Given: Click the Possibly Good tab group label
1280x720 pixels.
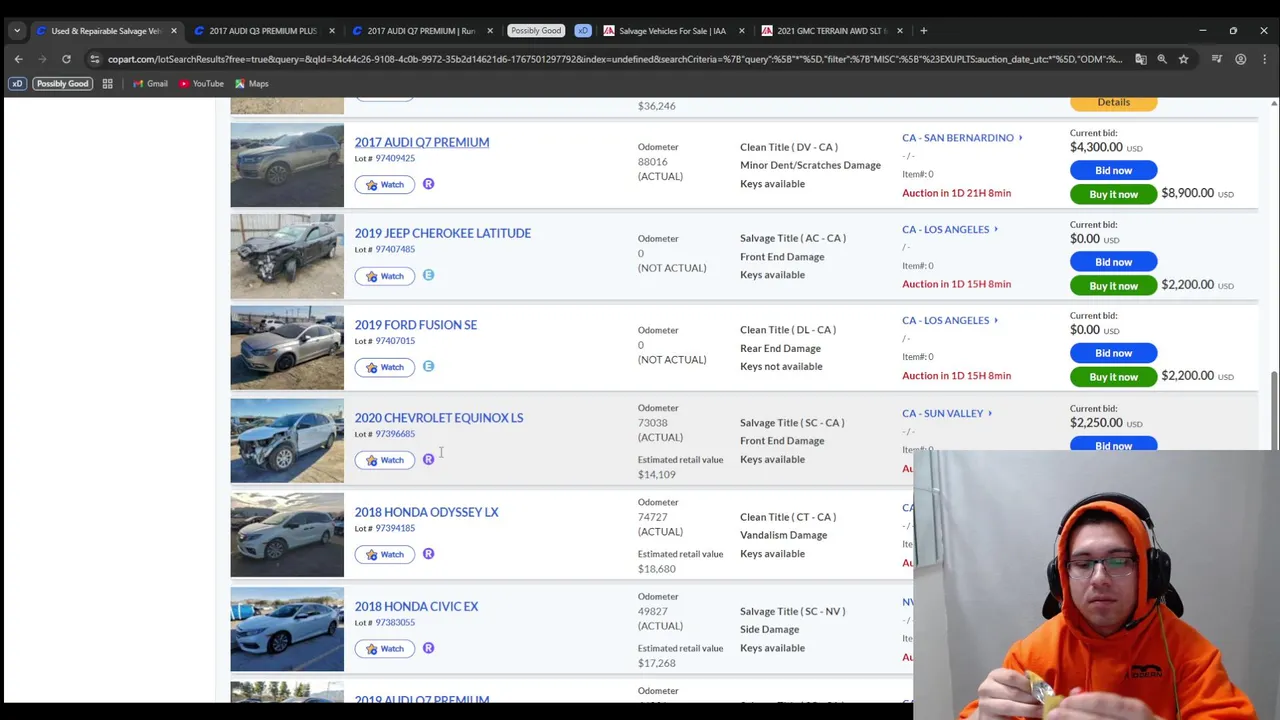Looking at the screenshot, I should 536,31.
